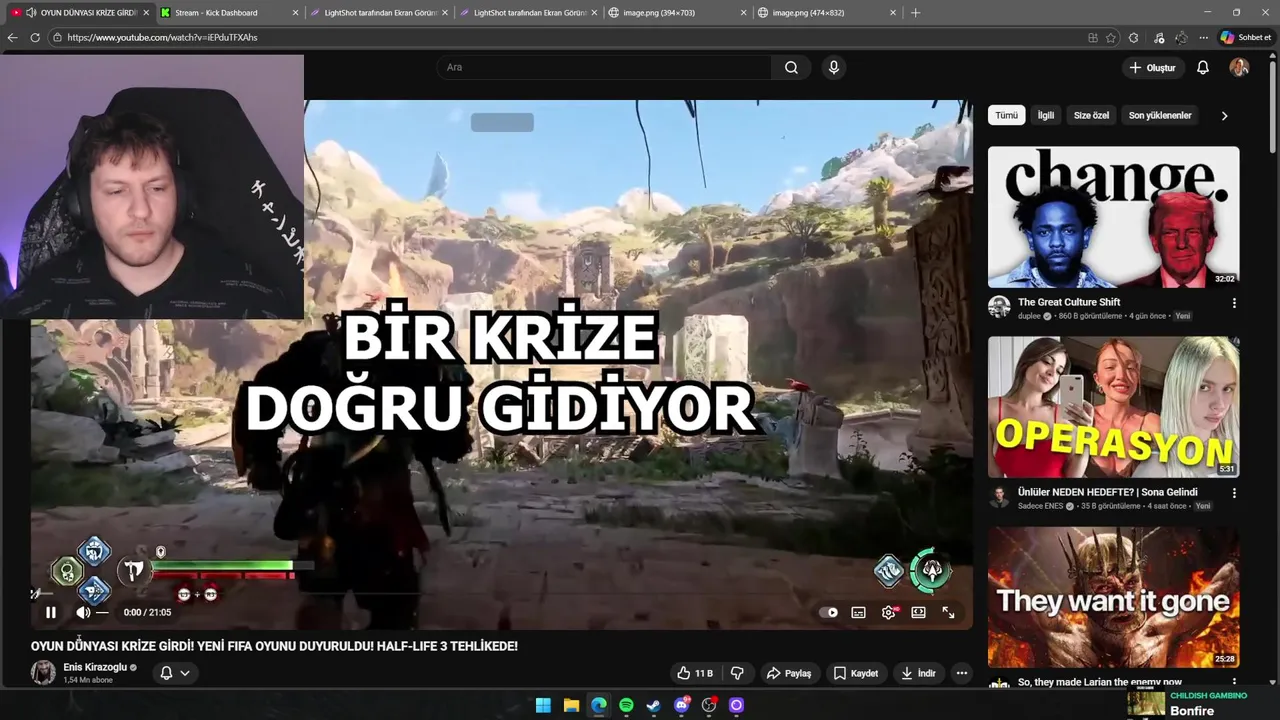Go back in the browser
This screenshot has height=720, width=1280.
coord(12,37)
